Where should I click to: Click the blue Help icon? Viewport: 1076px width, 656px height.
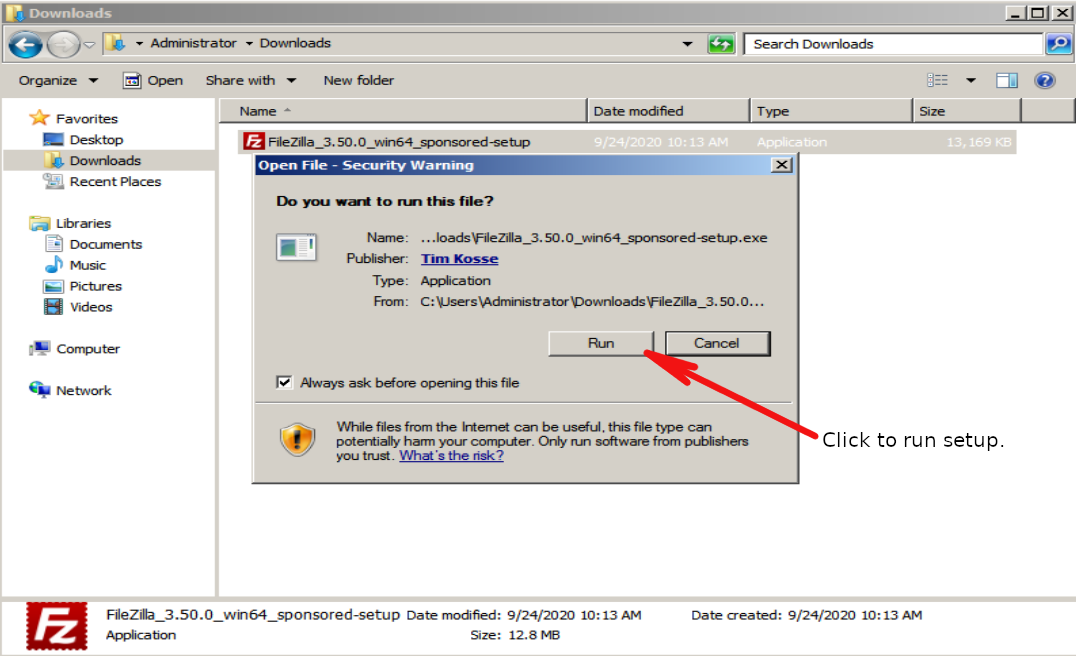click(x=1044, y=80)
